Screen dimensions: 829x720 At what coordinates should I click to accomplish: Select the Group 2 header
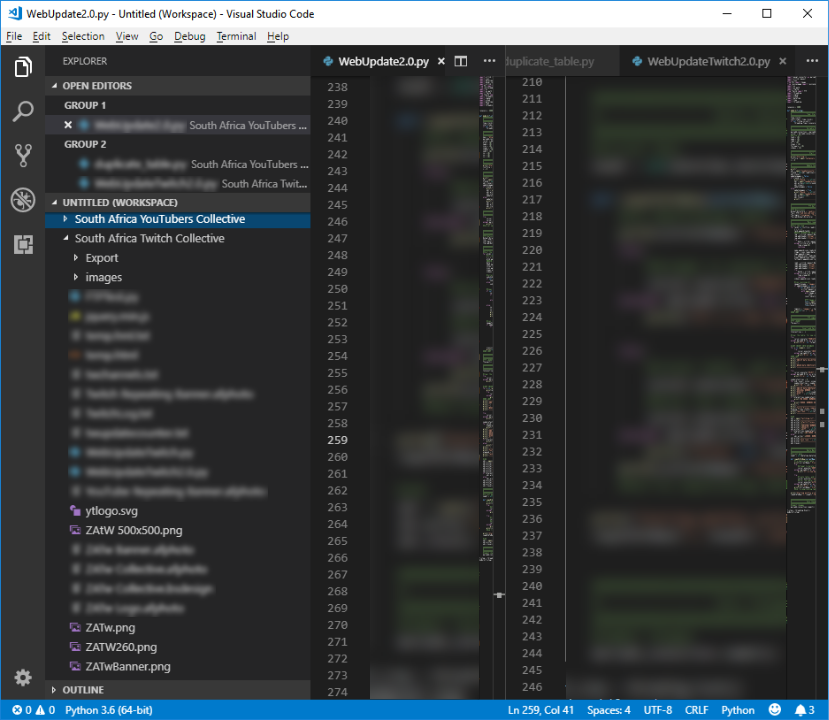178,144
